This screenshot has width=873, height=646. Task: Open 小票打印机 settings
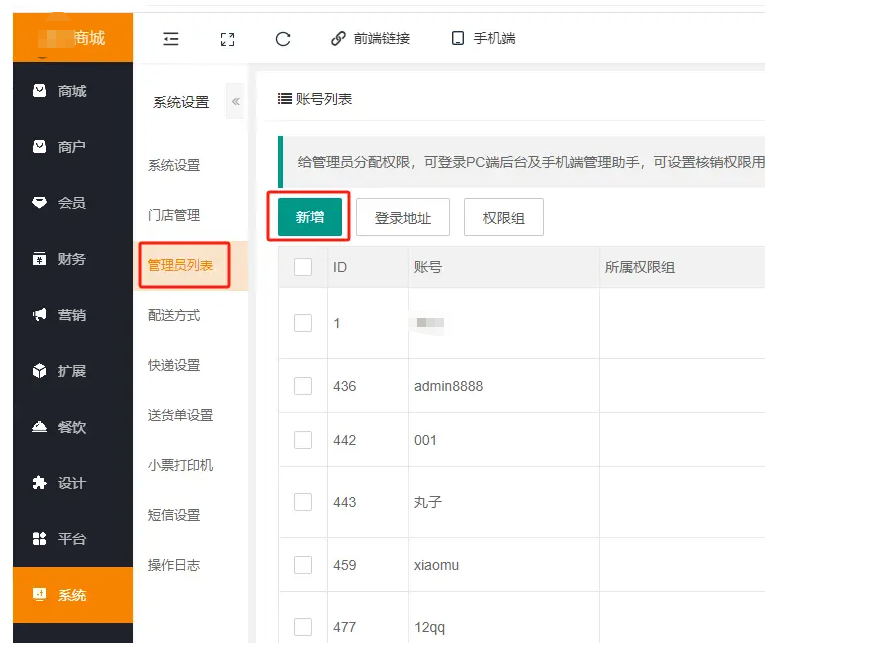tap(180, 465)
